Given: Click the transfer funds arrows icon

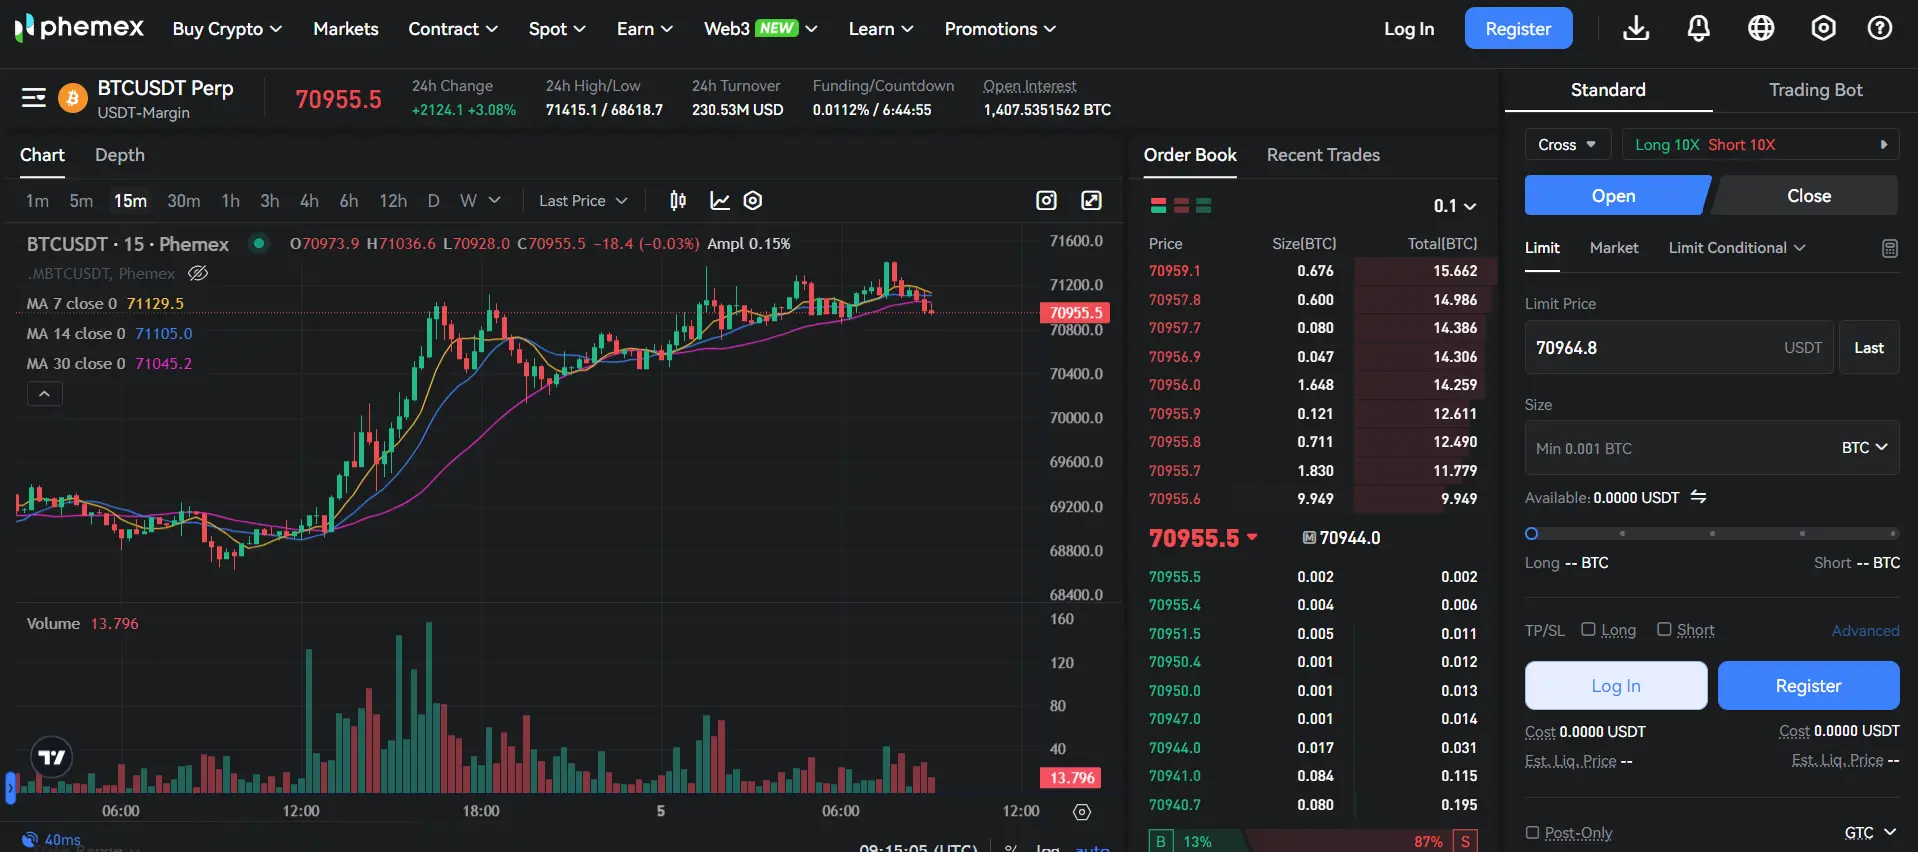Looking at the screenshot, I should tap(1698, 497).
